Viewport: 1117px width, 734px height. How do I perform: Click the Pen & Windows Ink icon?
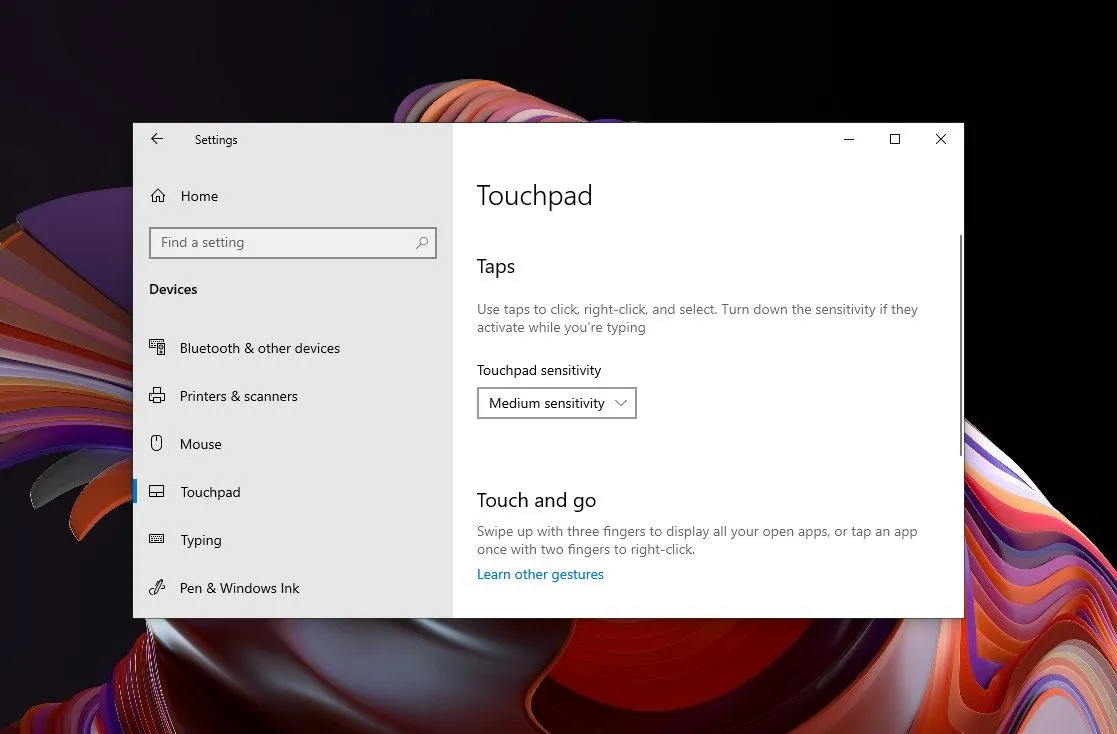(157, 588)
